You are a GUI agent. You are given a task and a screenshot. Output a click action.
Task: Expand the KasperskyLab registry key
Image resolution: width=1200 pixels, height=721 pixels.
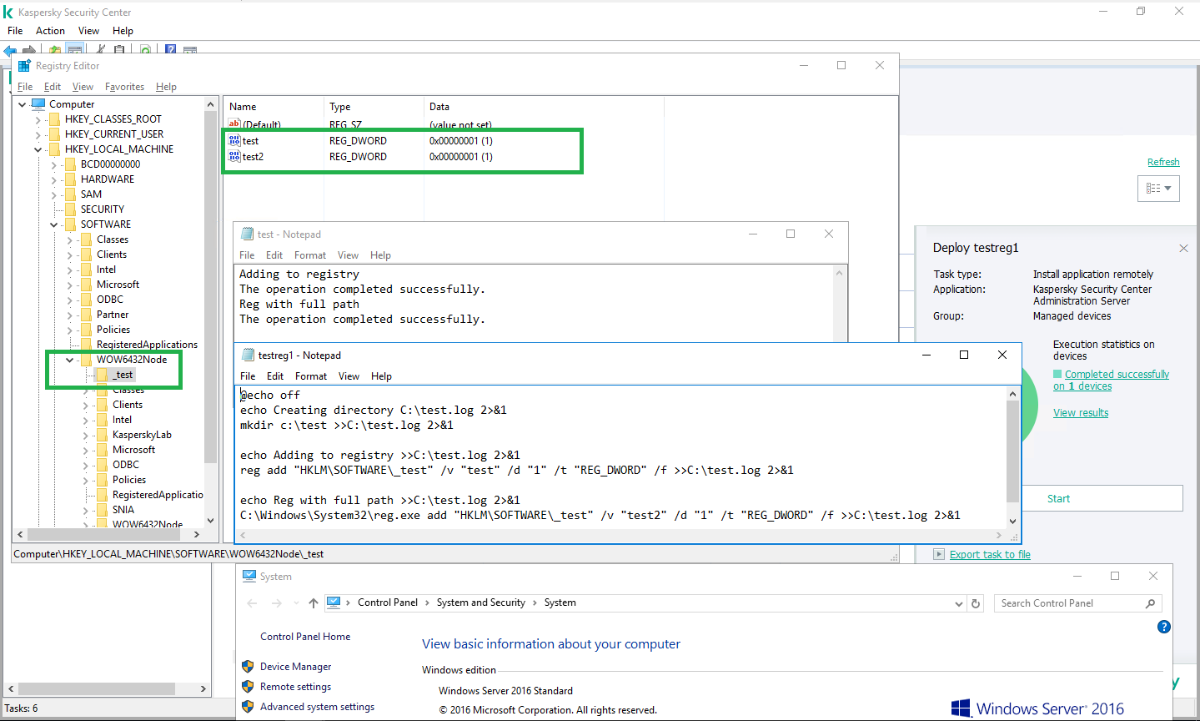coord(86,435)
